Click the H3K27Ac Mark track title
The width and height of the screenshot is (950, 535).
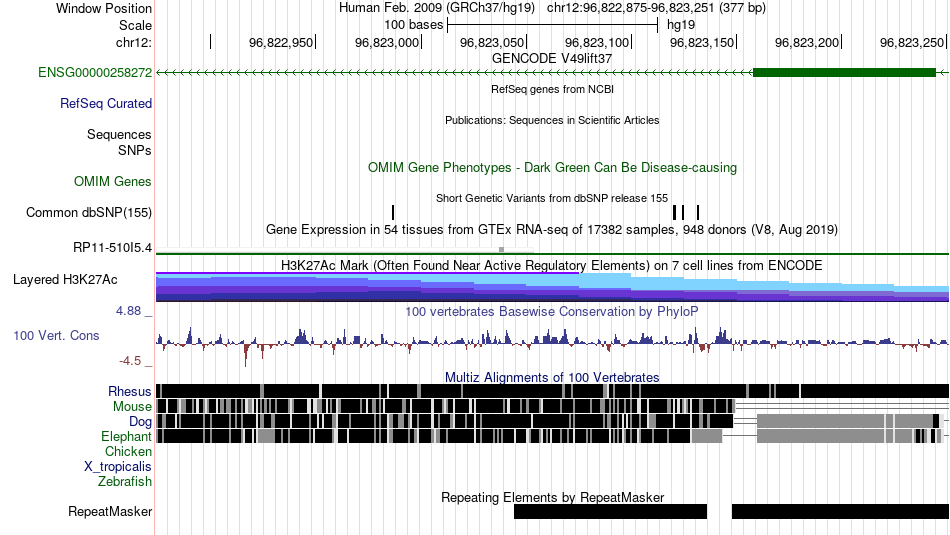pos(552,265)
